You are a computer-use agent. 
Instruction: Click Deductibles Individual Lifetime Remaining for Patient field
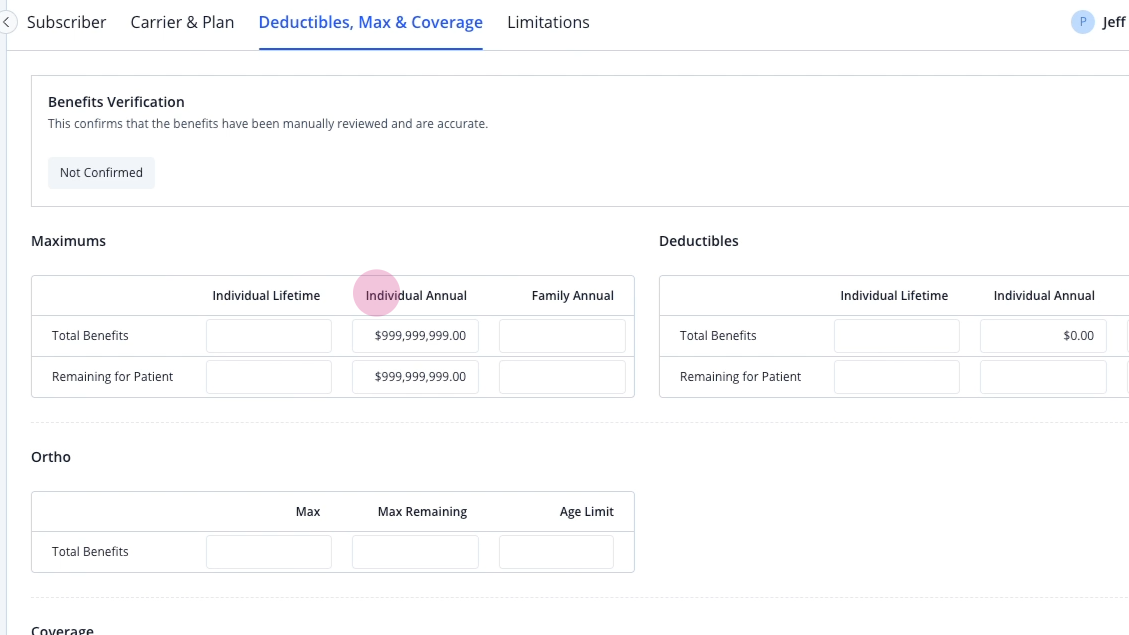point(896,377)
